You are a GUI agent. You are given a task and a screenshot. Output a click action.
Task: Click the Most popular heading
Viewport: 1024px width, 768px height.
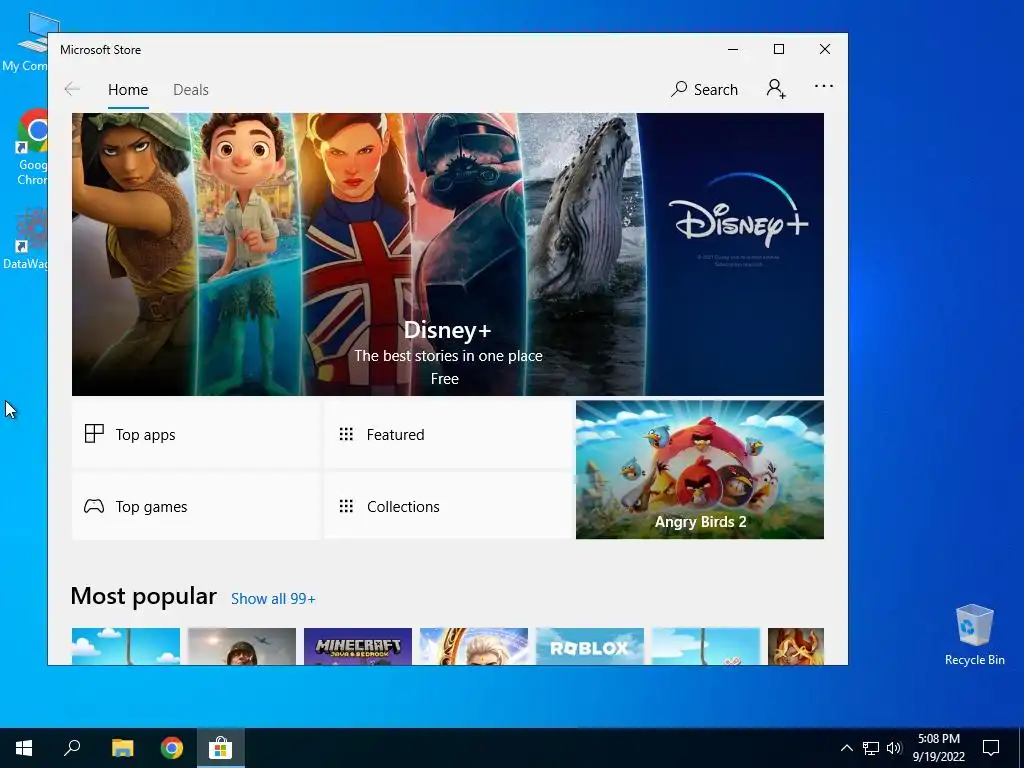(x=143, y=596)
